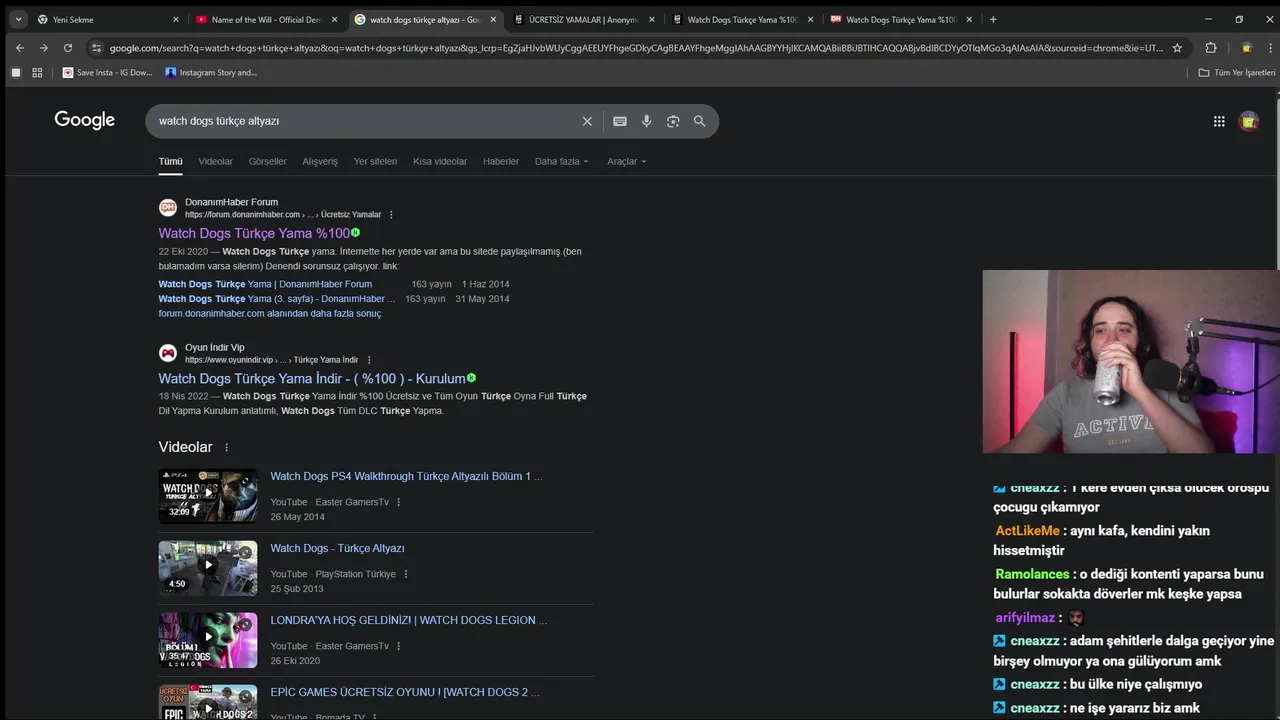Clear the search box with the X icon
1280x720 pixels.
point(587,121)
